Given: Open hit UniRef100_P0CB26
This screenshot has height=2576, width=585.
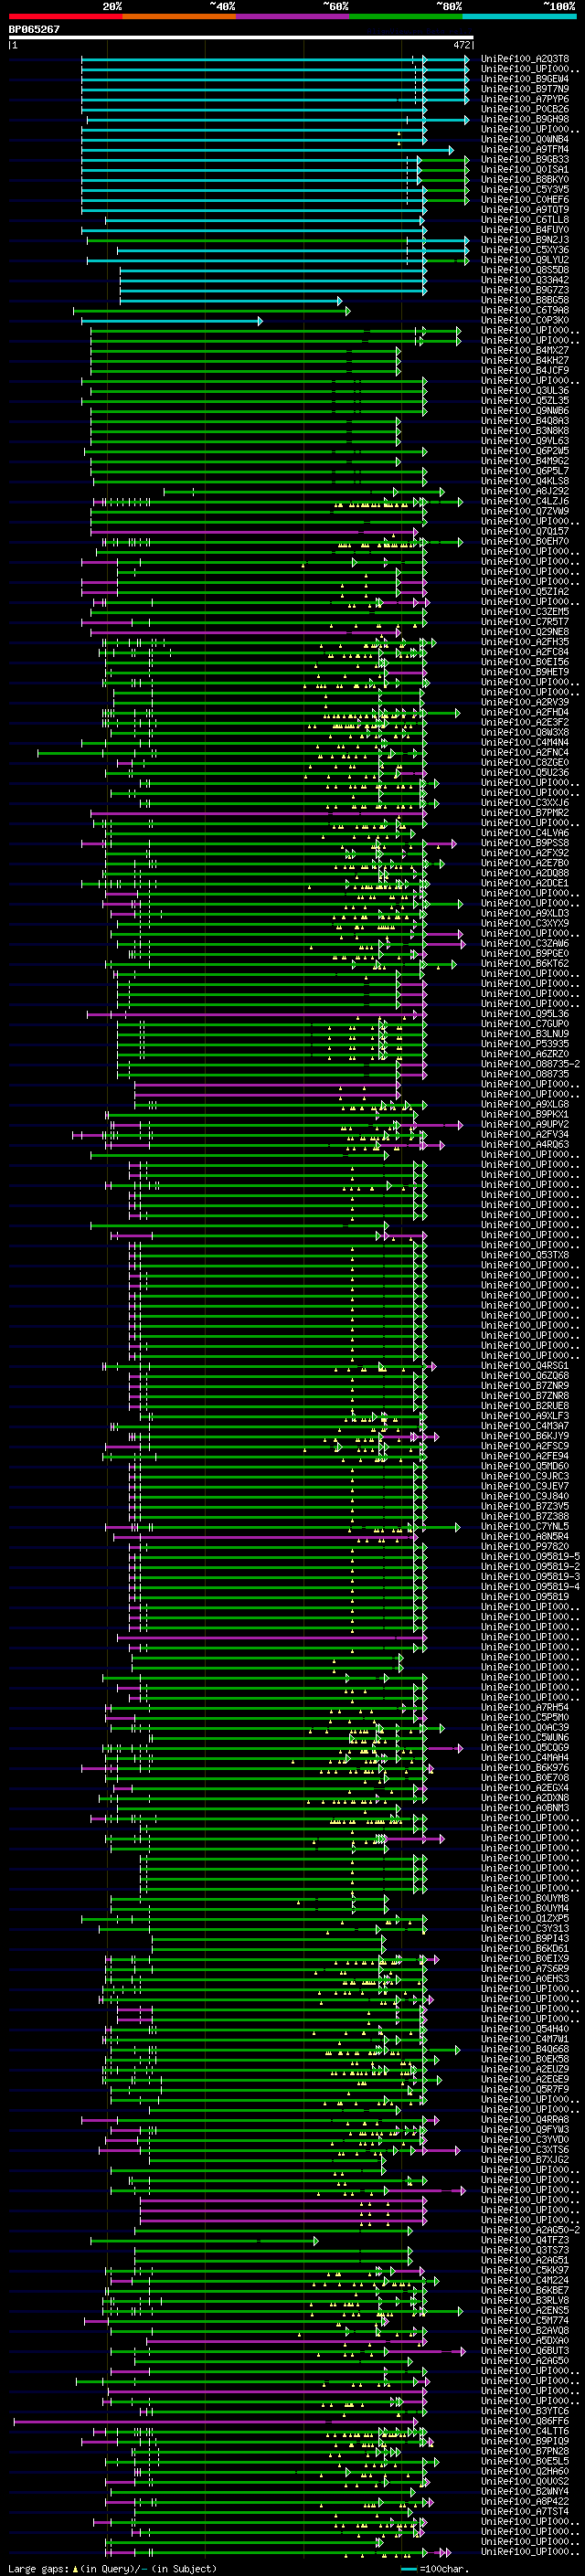Looking at the screenshot, I should pyautogui.click(x=525, y=109).
